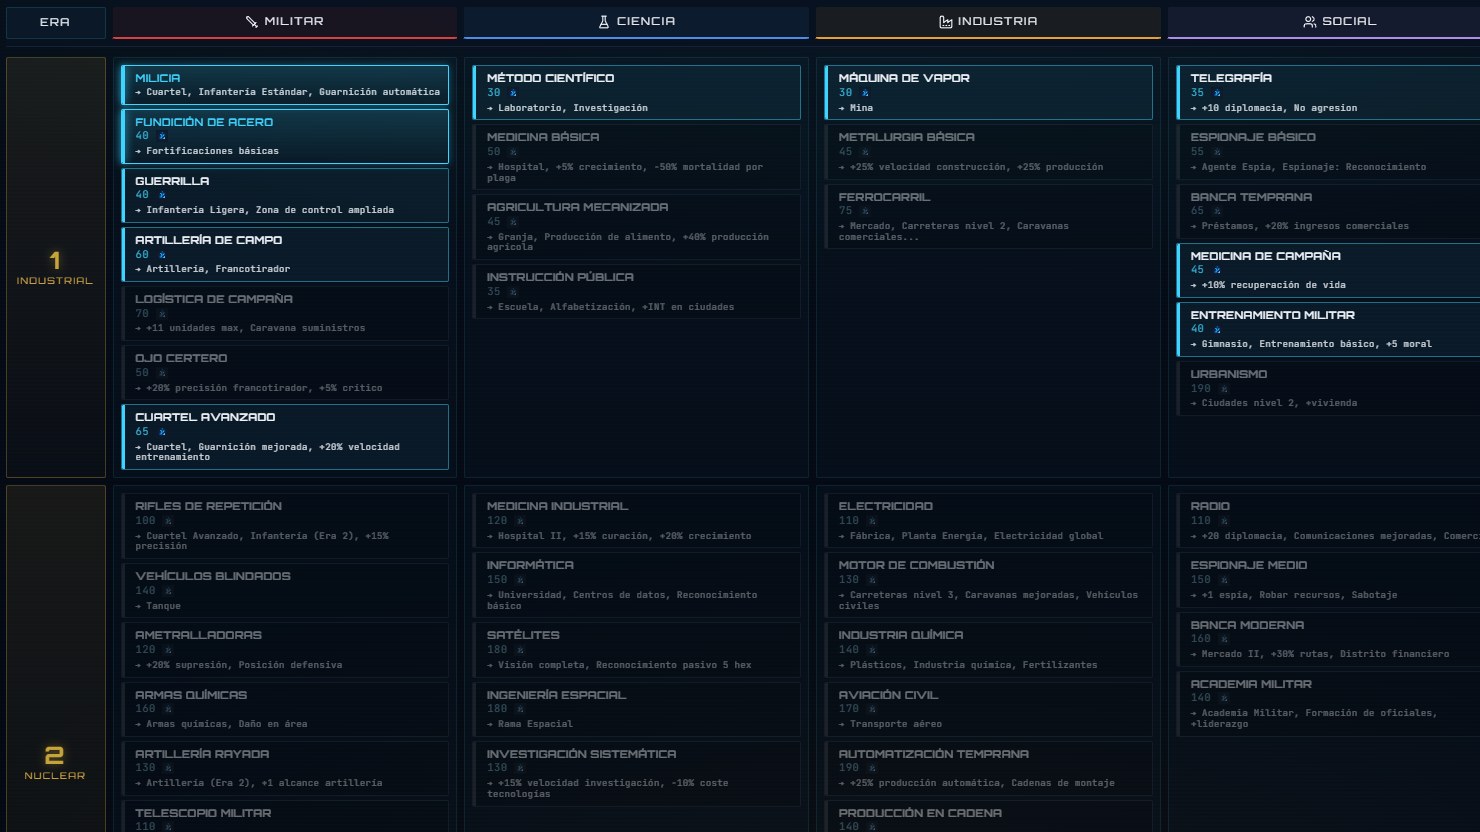Select the Metalurgia Básica technology
The width and height of the screenshot is (1480, 832).
(x=988, y=151)
